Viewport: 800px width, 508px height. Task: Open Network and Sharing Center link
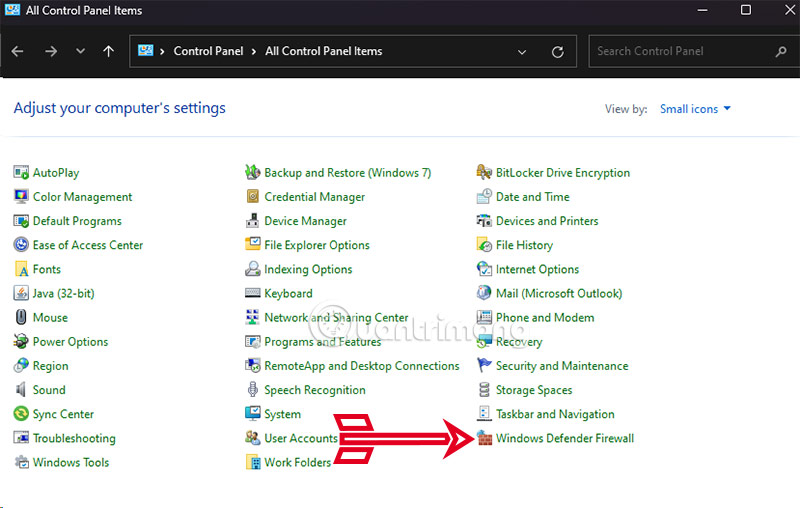click(x=336, y=317)
